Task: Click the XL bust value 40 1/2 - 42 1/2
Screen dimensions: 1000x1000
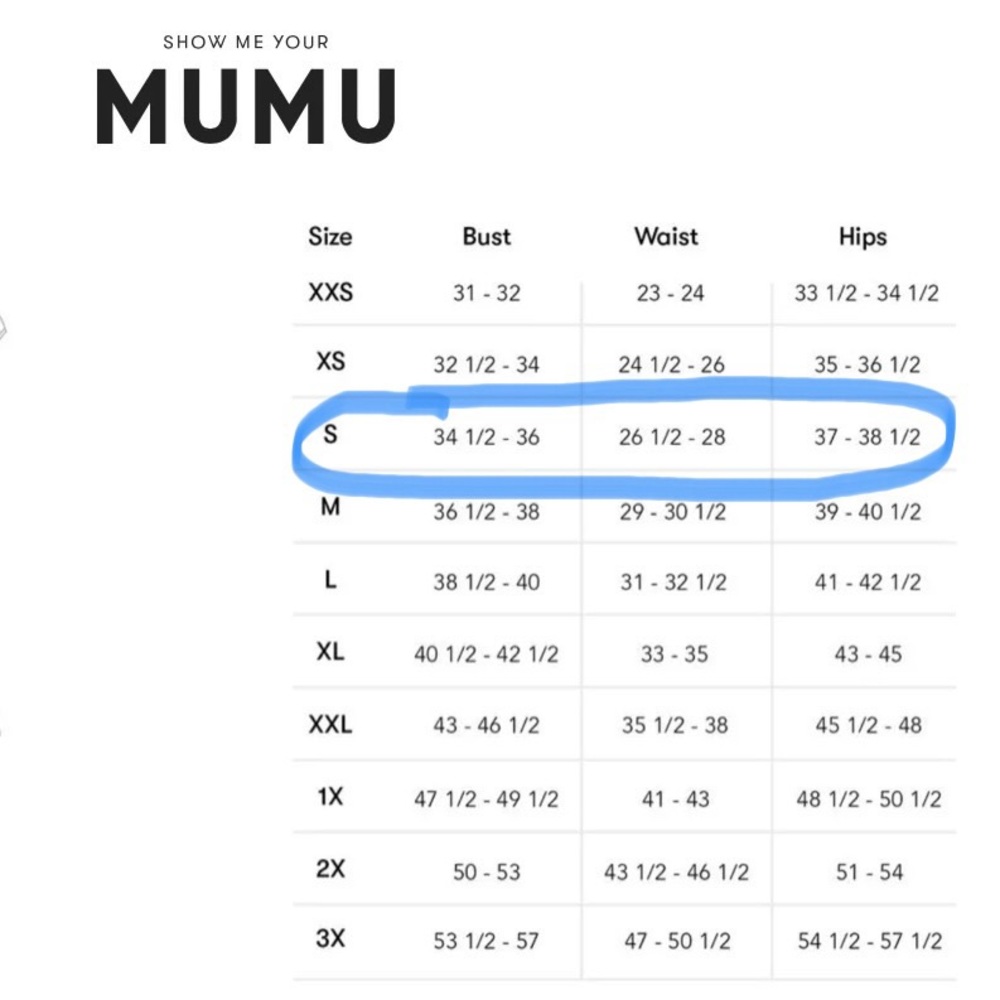Action: point(487,654)
